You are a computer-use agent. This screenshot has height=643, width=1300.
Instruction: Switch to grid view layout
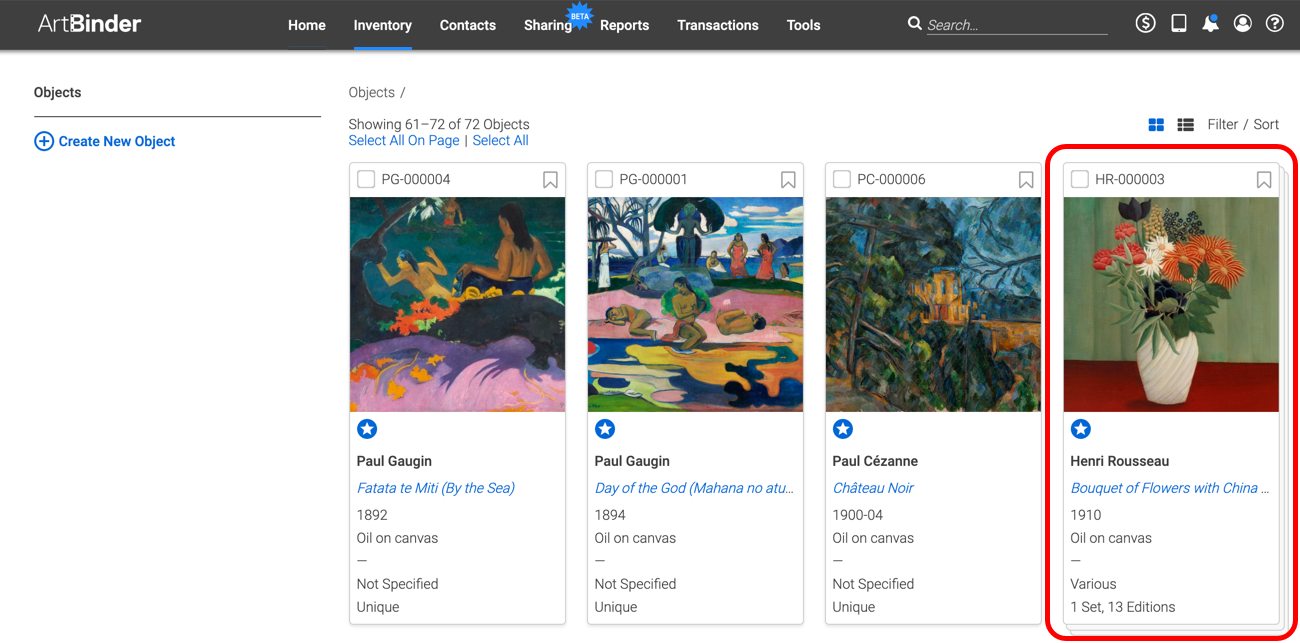click(1156, 125)
